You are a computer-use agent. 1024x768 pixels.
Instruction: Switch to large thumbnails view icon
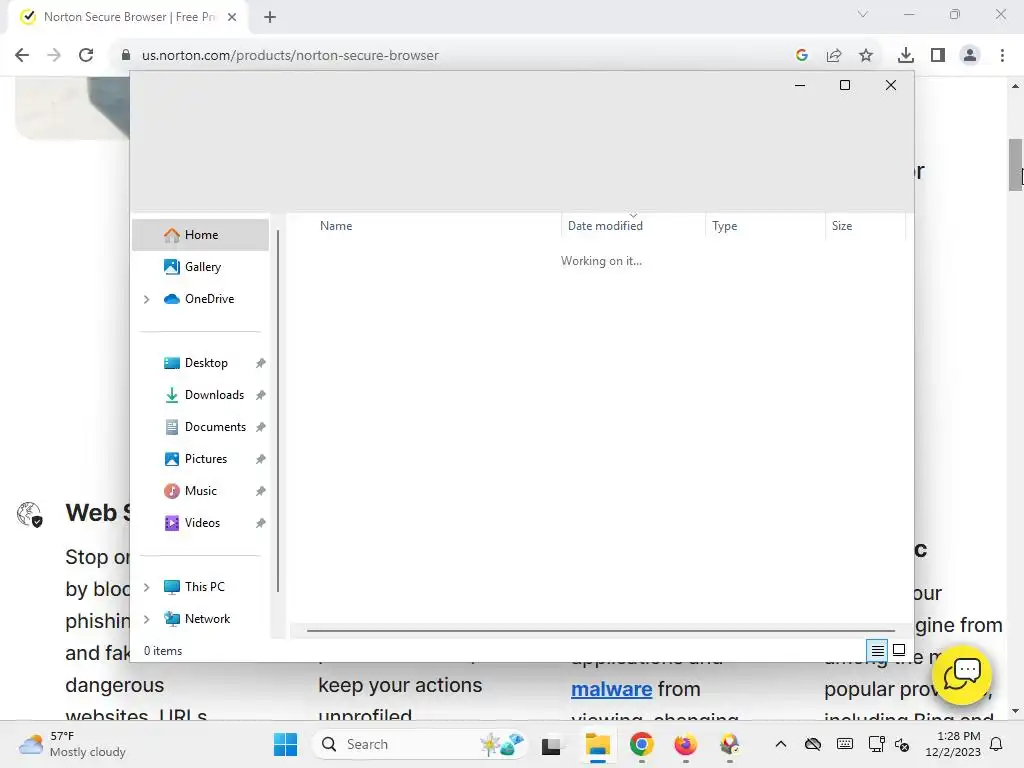click(899, 650)
